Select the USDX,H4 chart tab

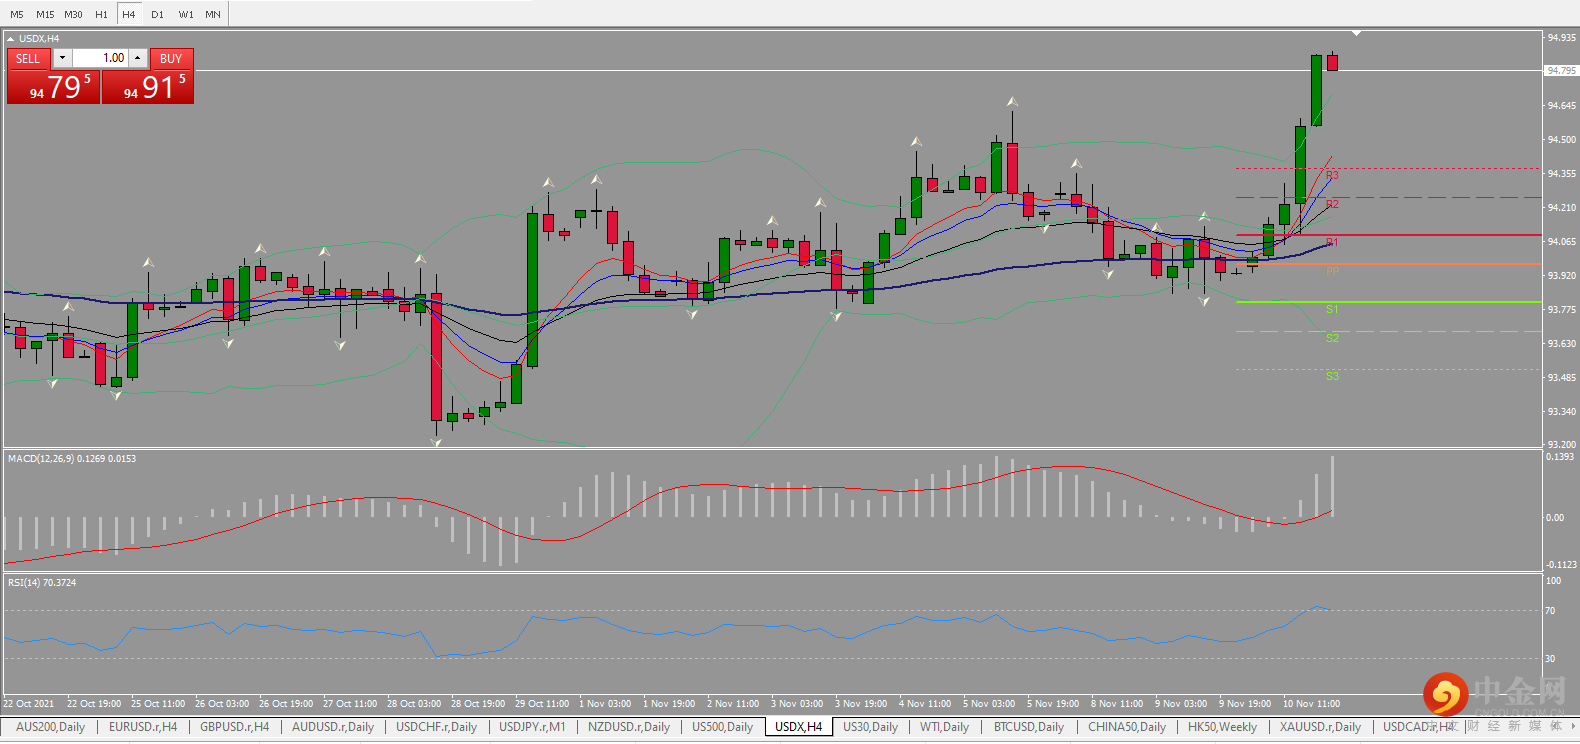(799, 727)
